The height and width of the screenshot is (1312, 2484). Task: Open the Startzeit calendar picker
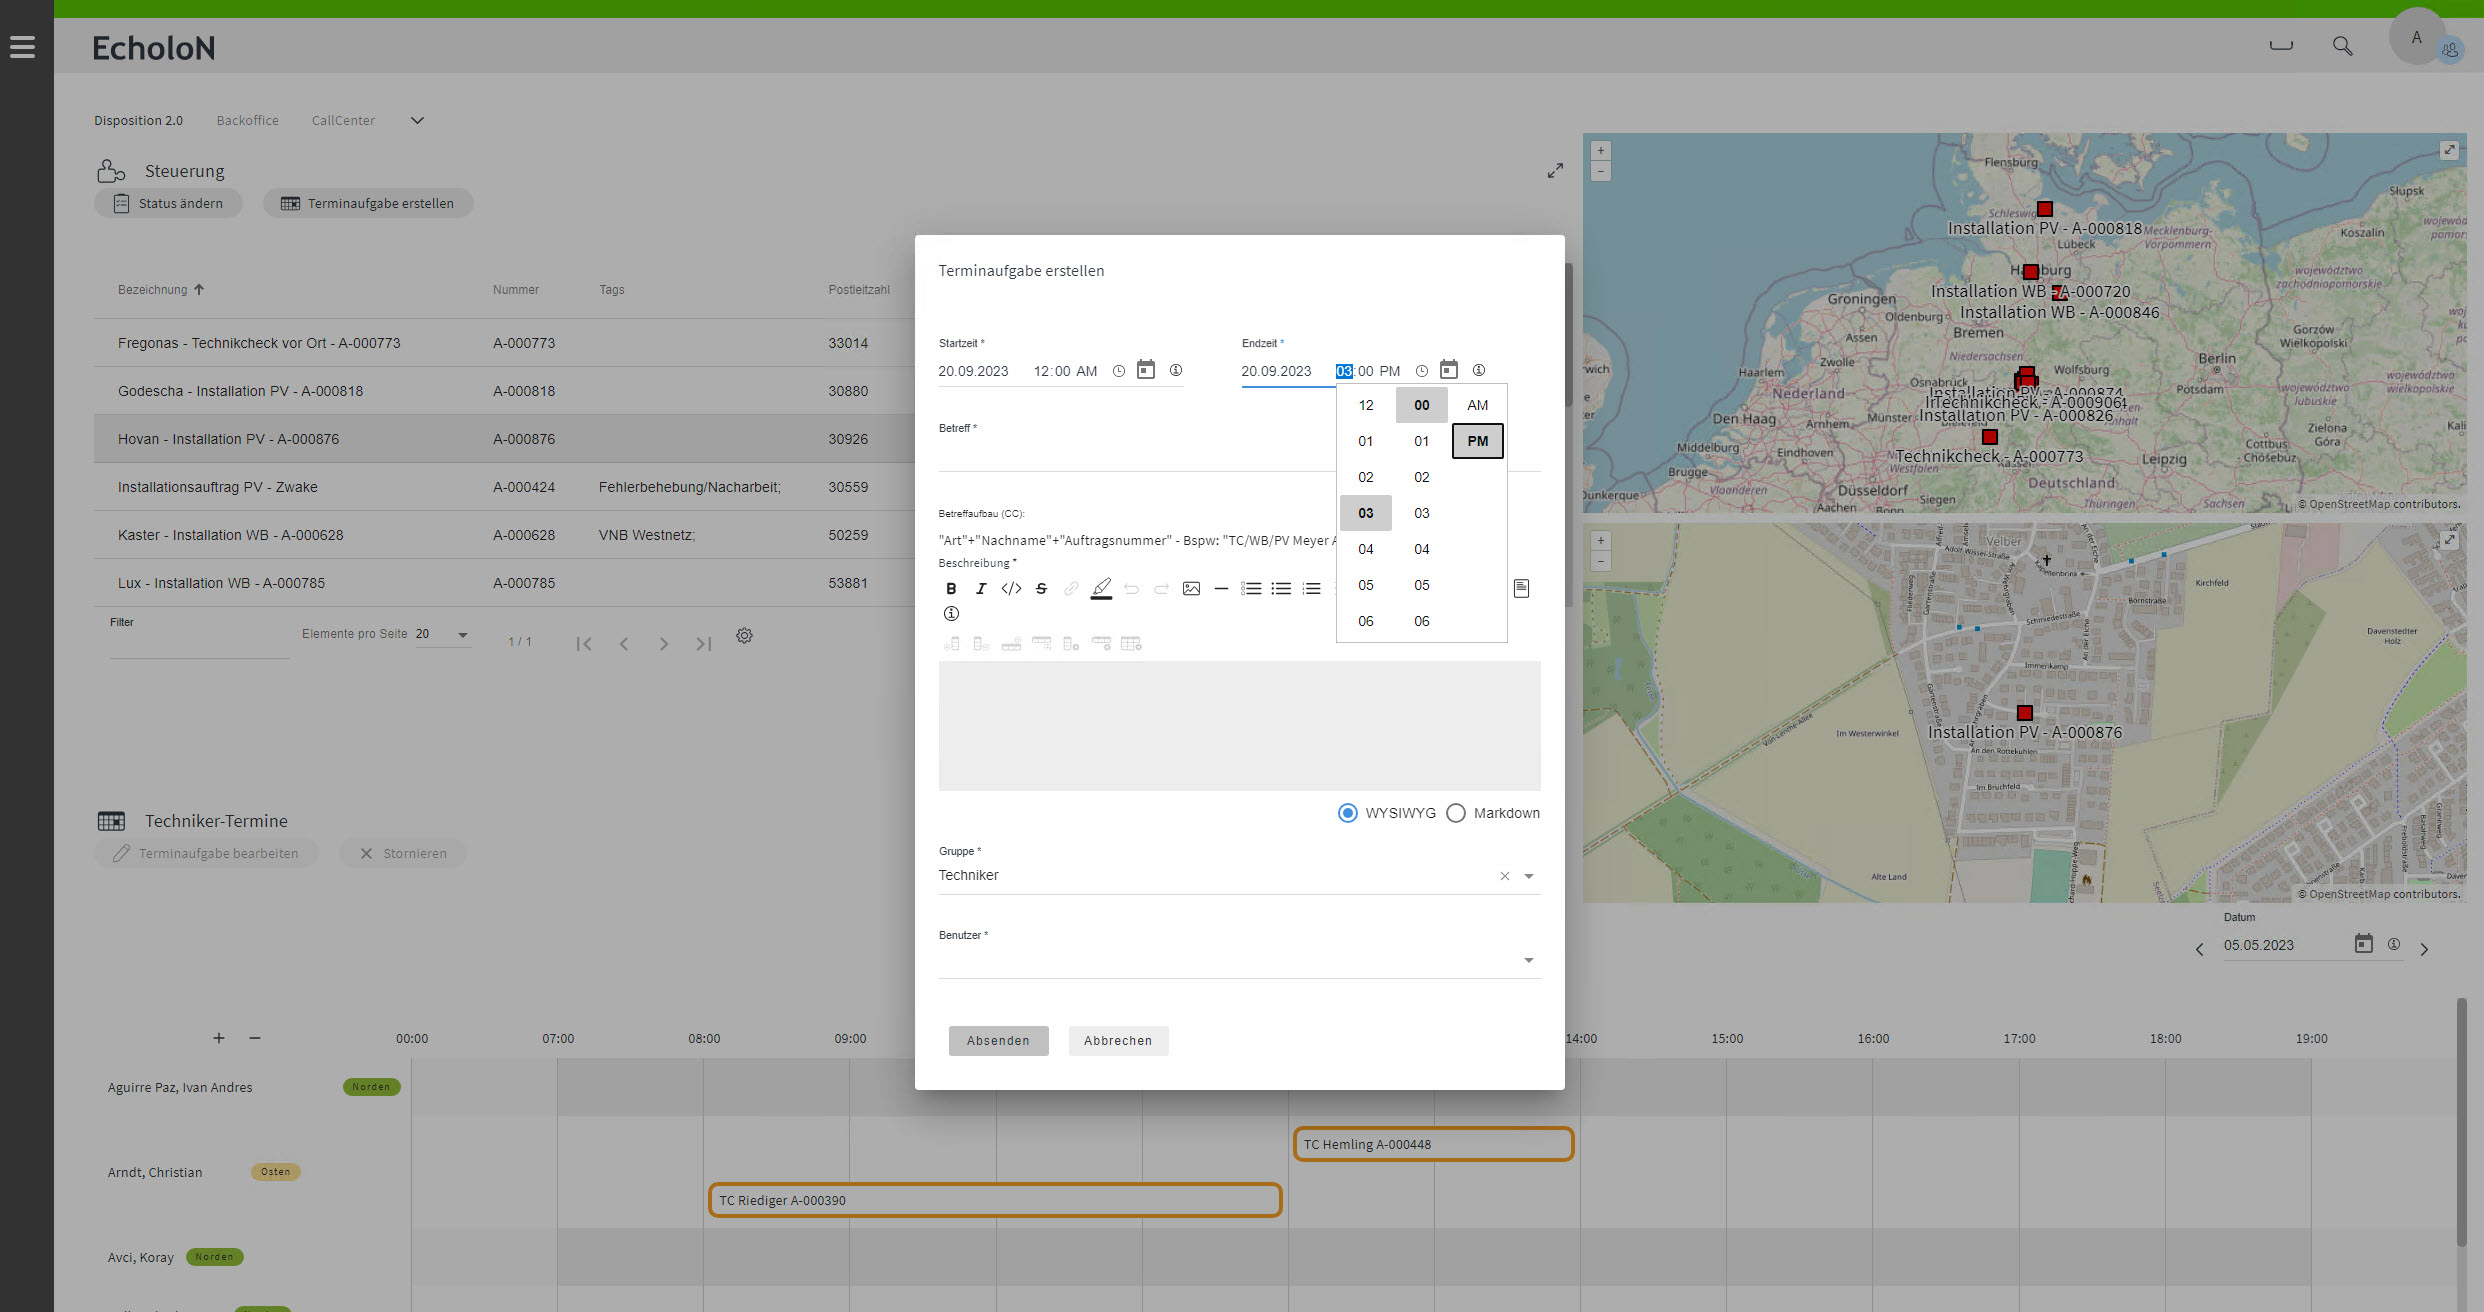[x=1146, y=370]
